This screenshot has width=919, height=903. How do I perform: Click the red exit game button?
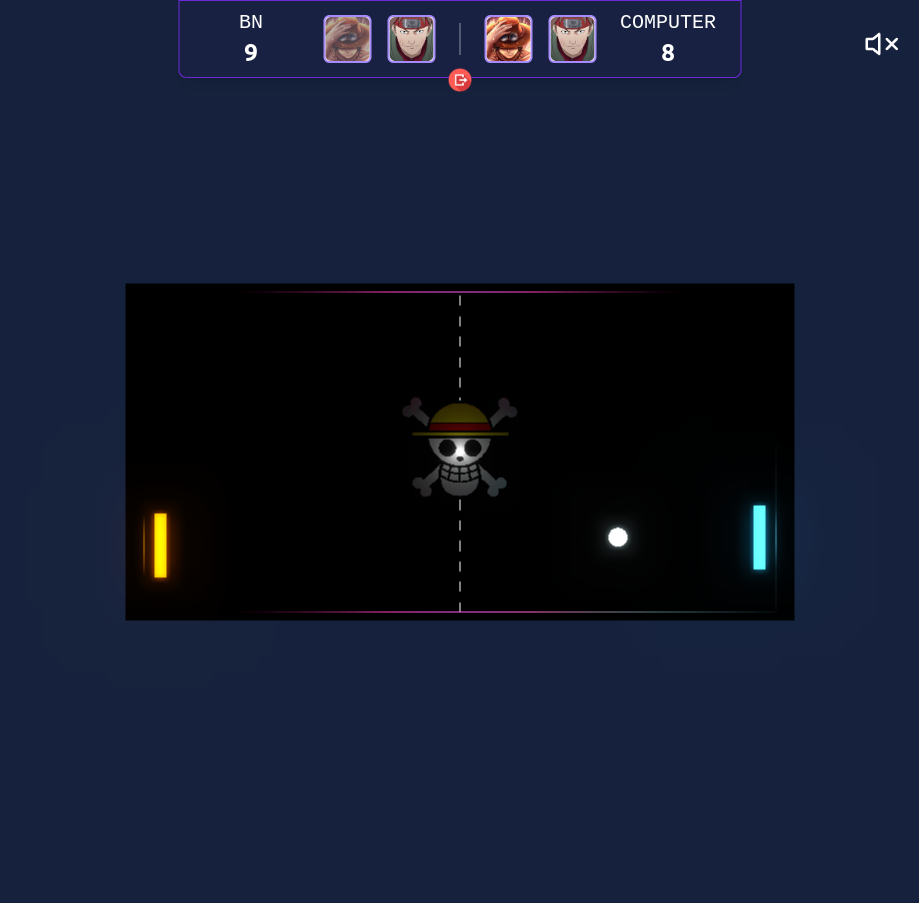coord(460,80)
